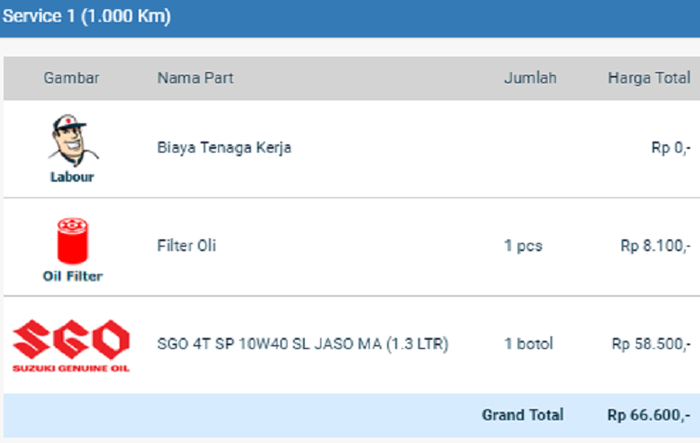Click the Harga Total column header
Screen dimensions: 700x443
(649, 78)
